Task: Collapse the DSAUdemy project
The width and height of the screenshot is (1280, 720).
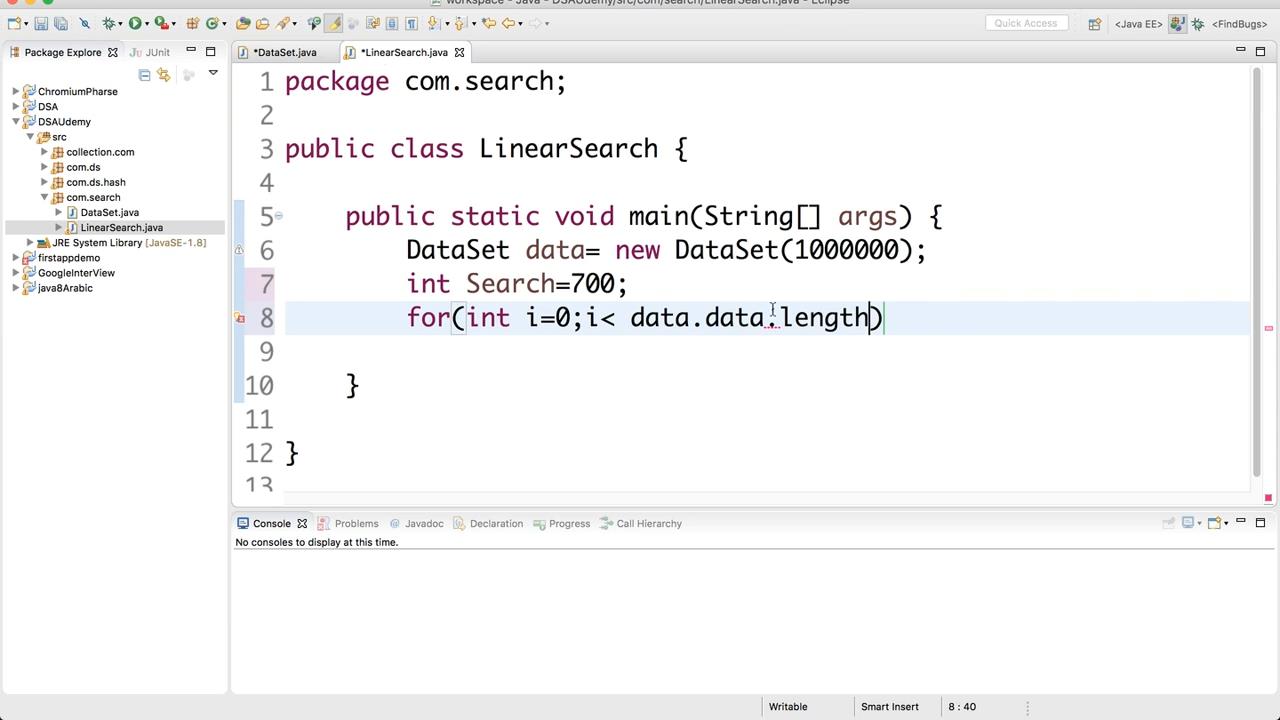Action: pos(16,122)
